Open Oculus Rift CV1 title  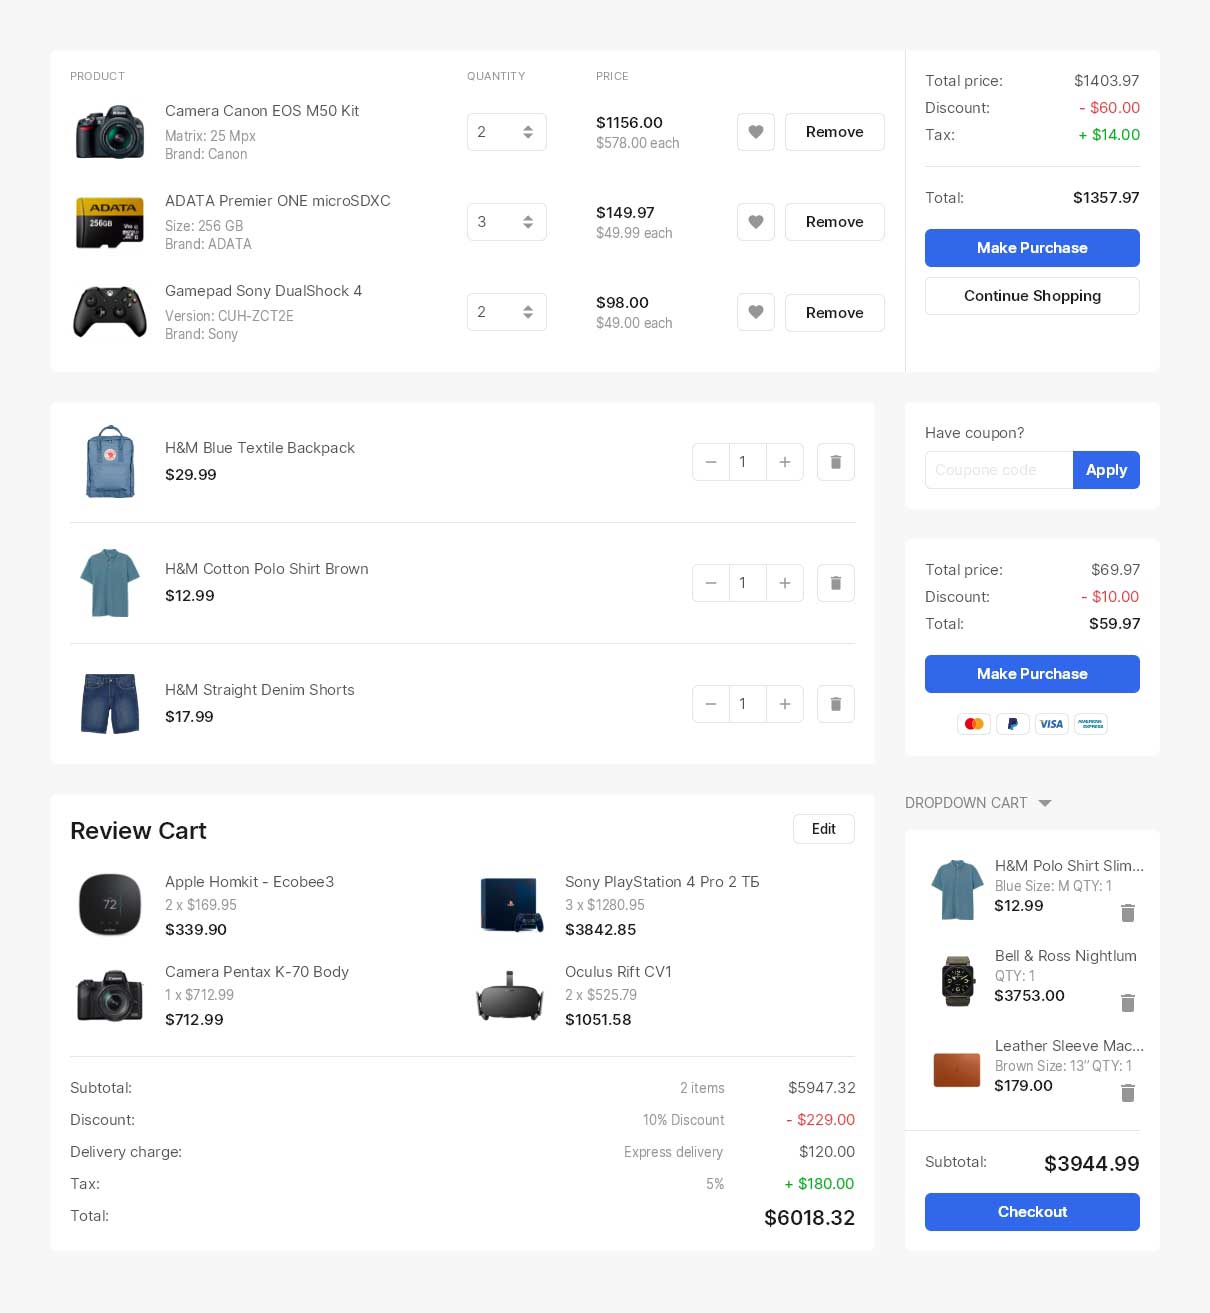pos(618,972)
